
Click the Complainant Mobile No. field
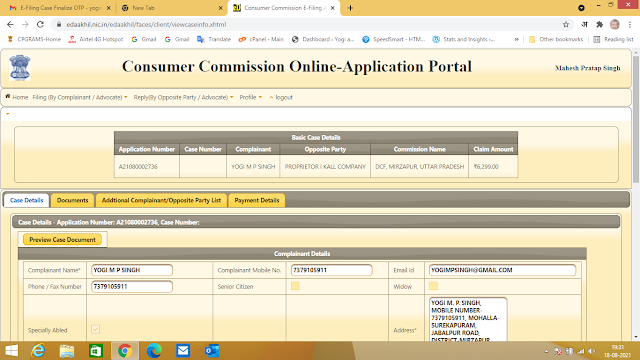coord(331,270)
